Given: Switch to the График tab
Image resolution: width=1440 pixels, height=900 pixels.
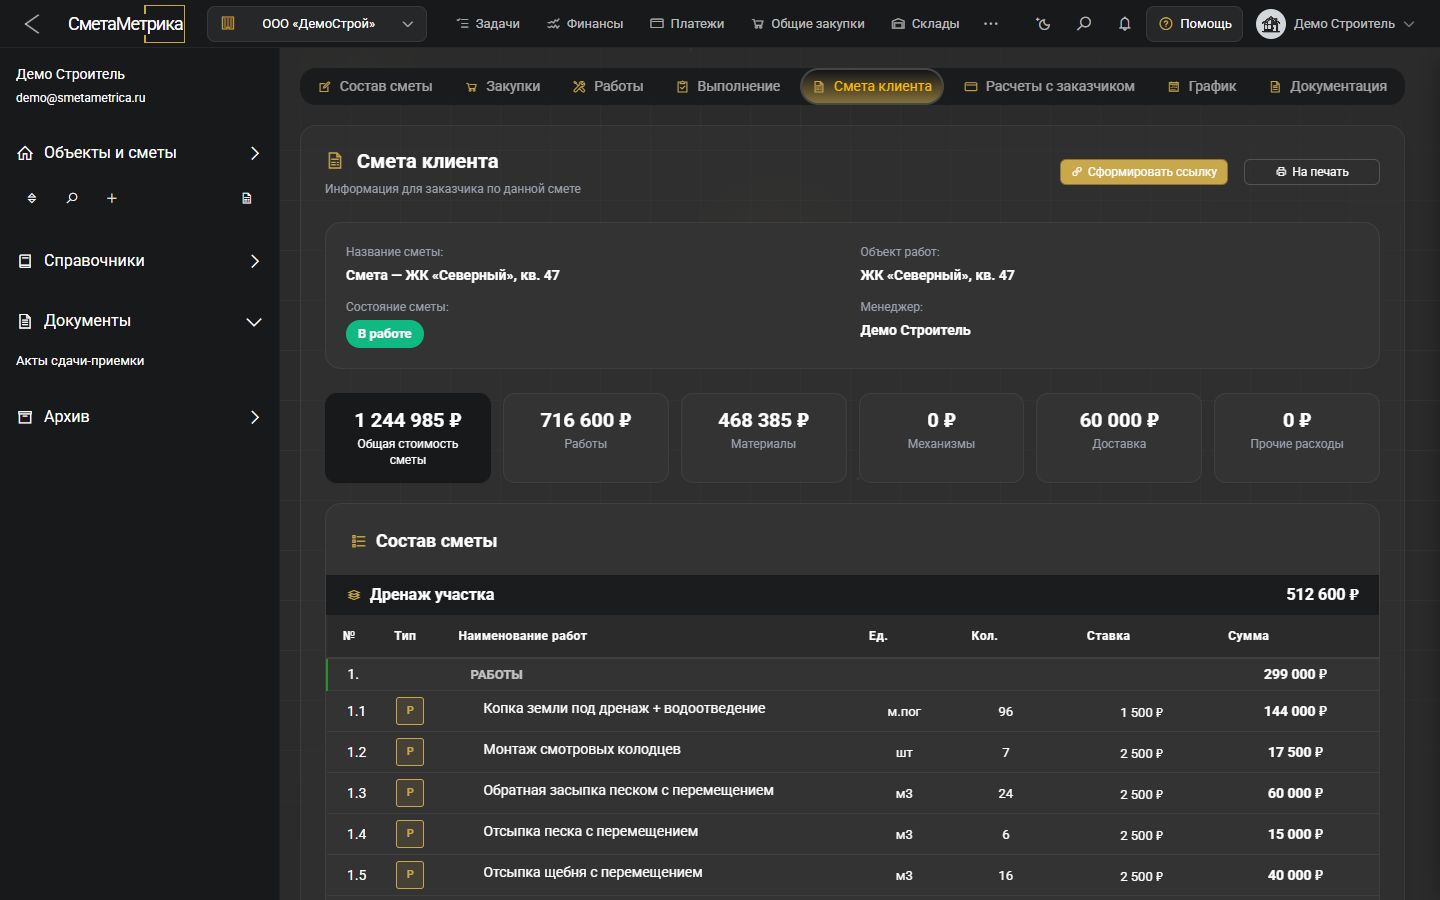Looking at the screenshot, I should pyautogui.click(x=1202, y=87).
